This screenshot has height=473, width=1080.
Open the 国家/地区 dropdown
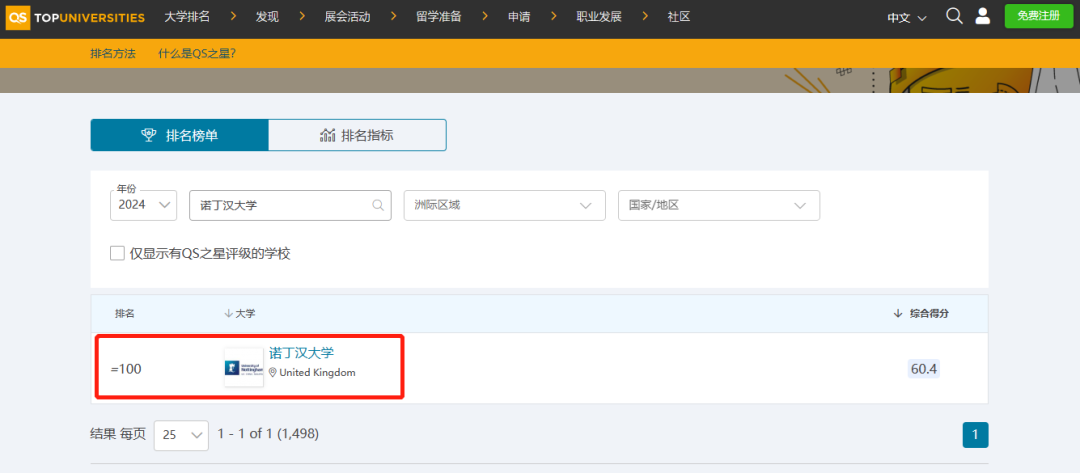(x=719, y=205)
